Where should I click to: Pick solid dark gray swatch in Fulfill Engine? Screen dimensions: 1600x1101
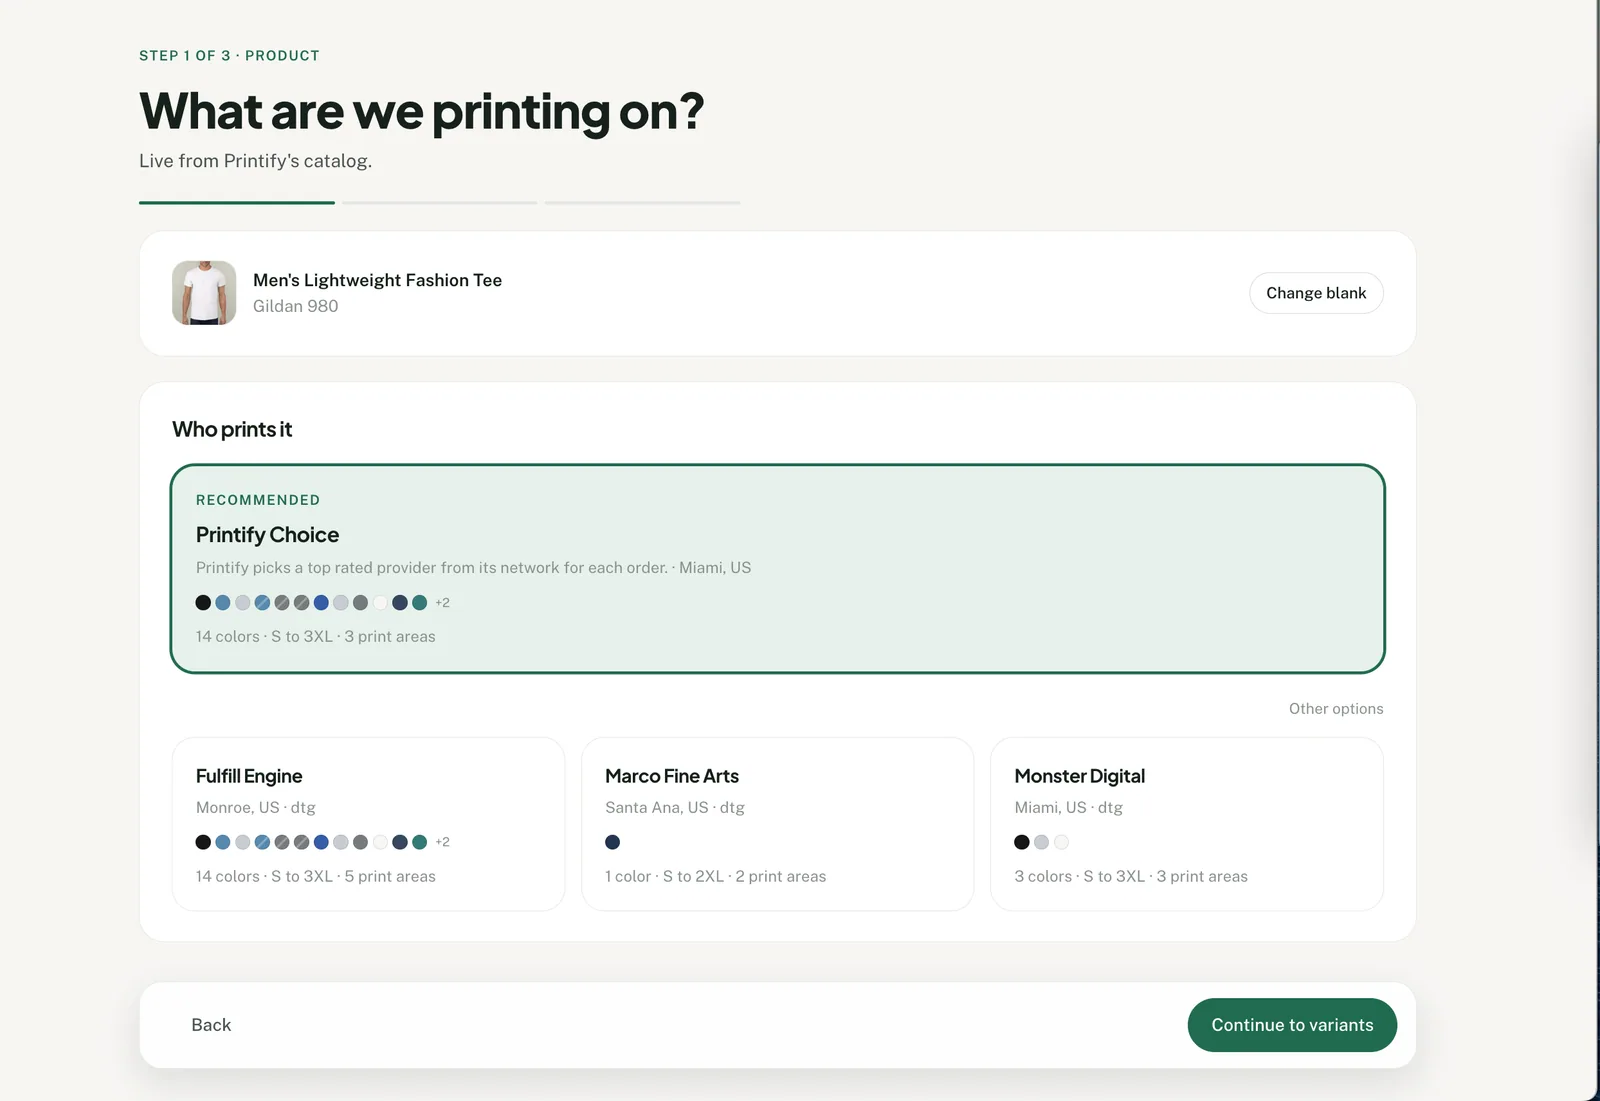click(x=360, y=842)
